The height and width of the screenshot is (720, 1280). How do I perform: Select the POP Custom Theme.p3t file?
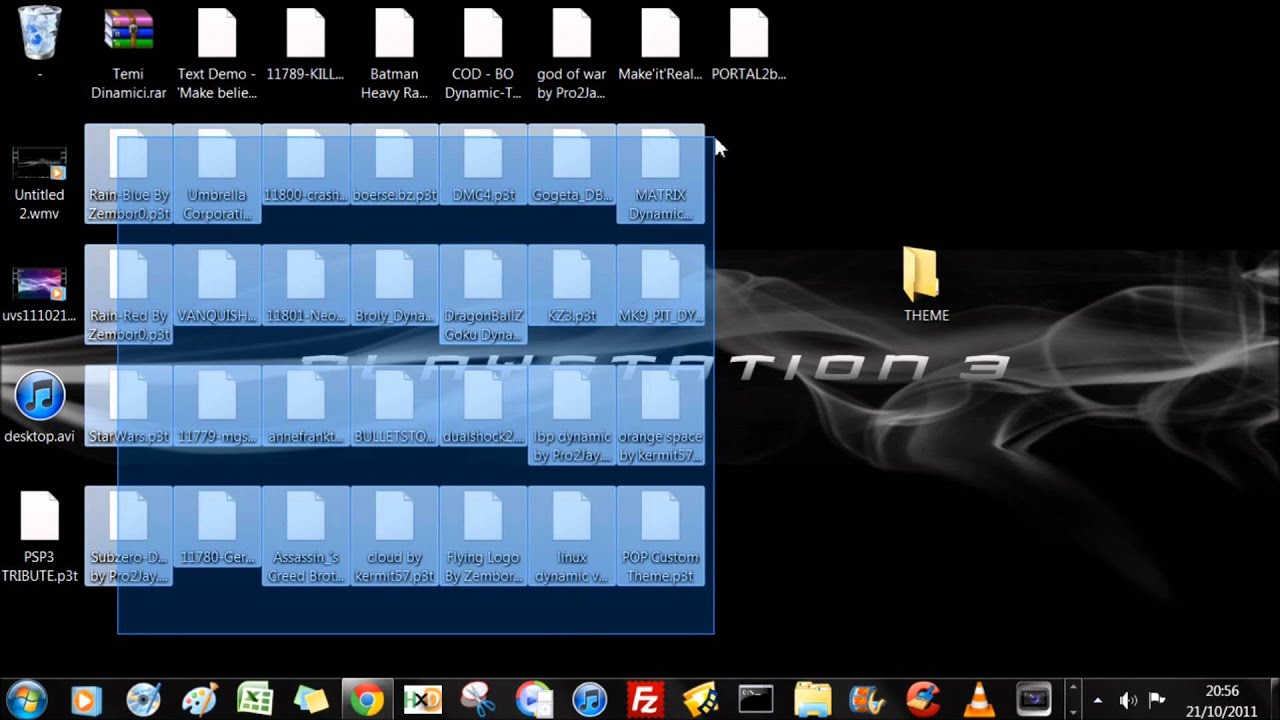coord(660,536)
